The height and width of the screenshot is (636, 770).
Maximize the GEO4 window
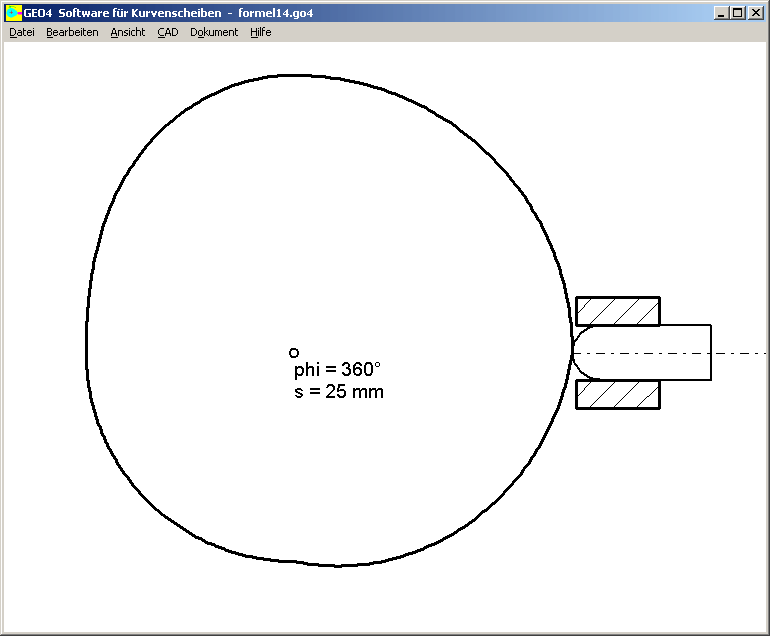point(738,13)
